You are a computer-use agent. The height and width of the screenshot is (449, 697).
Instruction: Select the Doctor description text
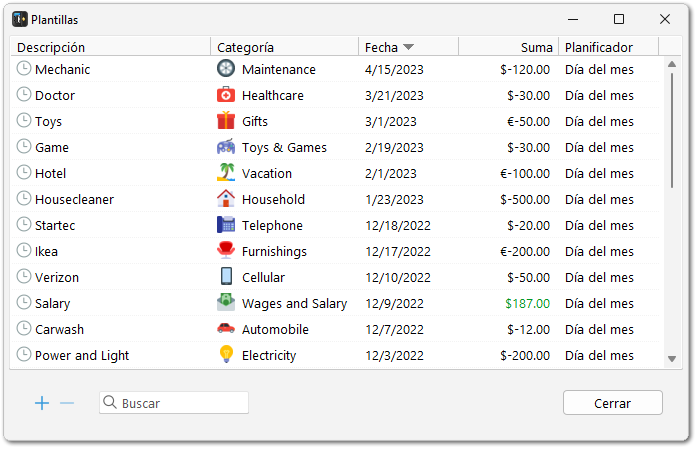coord(55,95)
